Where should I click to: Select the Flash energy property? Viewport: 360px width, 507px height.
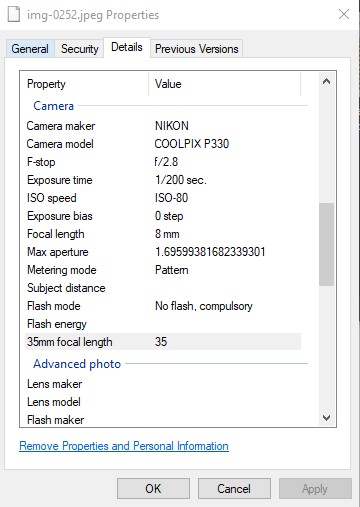click(x=57, y=324)
